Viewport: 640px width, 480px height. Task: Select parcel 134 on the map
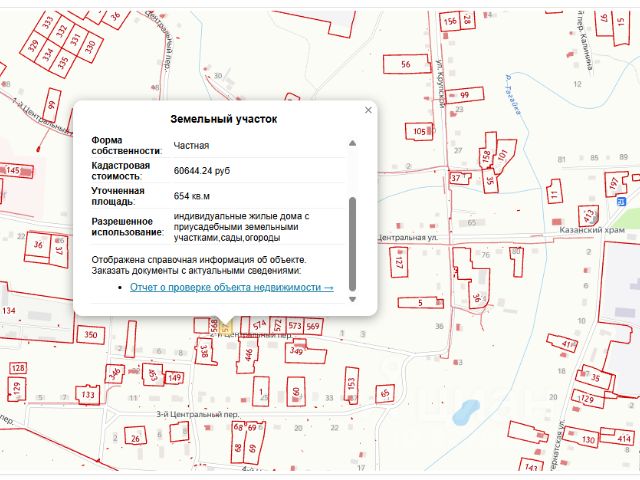9,311
